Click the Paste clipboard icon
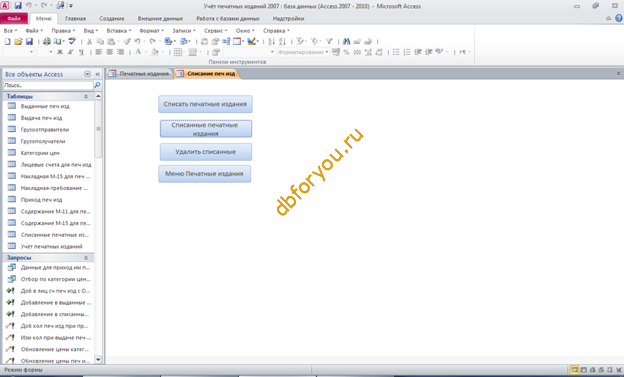The image size is (624, 377). click(x=111, y=41)
